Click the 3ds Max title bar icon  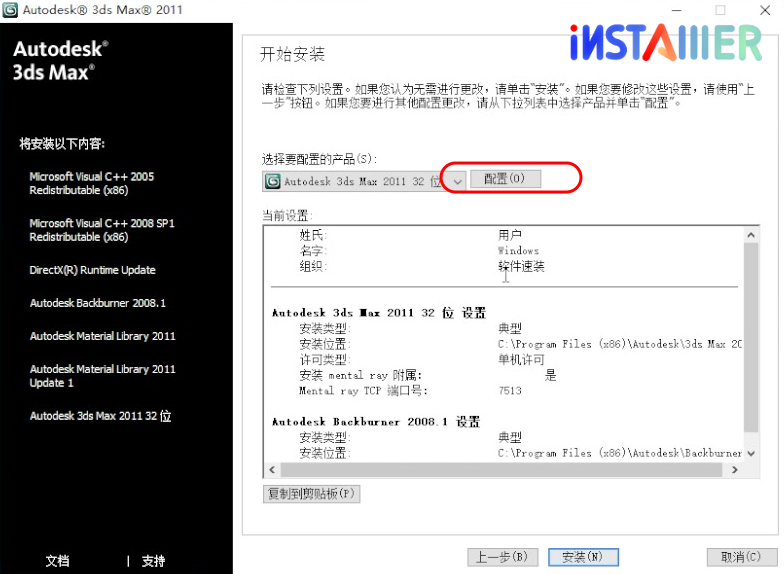(10, 10)
